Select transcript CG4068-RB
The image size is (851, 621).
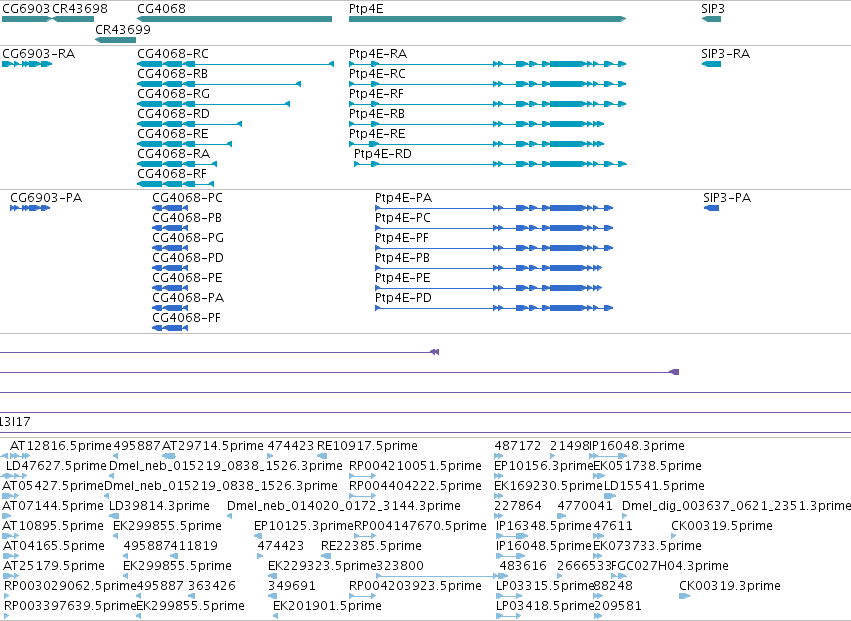[x=173, y=74]
